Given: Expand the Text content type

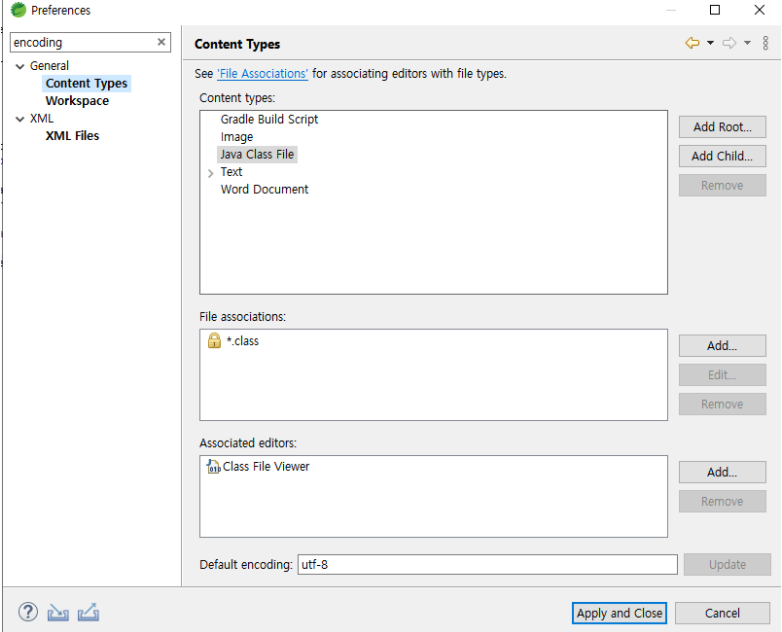Looking at the screenshot, I should [210, 173].
